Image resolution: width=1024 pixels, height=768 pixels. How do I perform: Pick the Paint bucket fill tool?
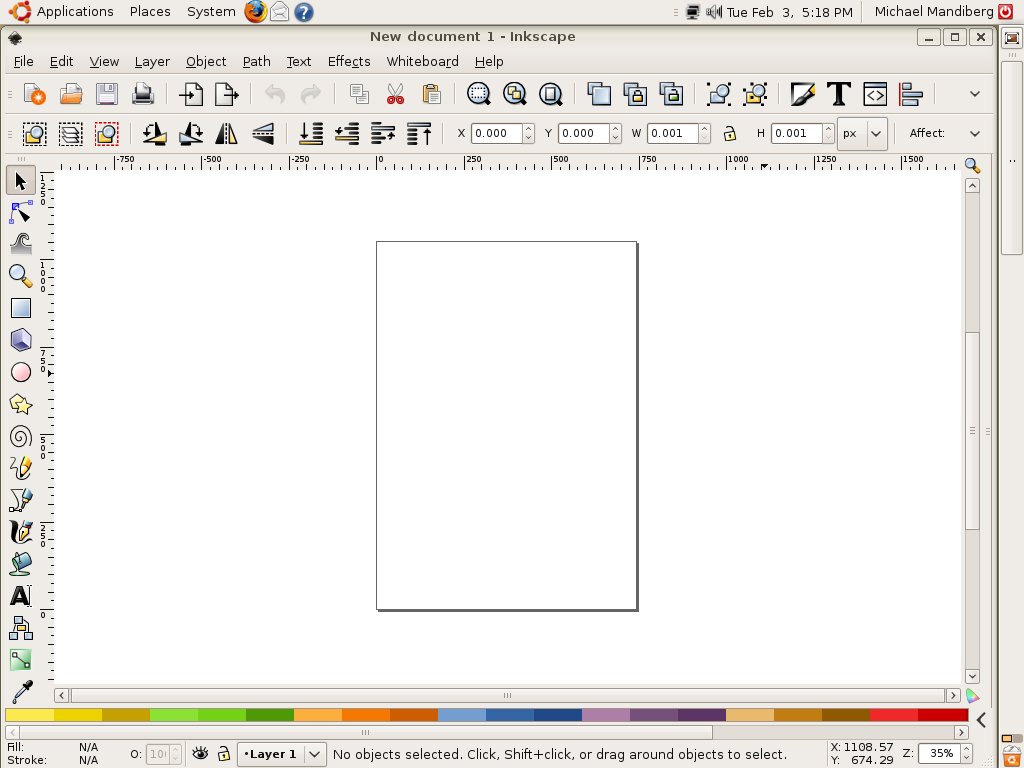20,564
